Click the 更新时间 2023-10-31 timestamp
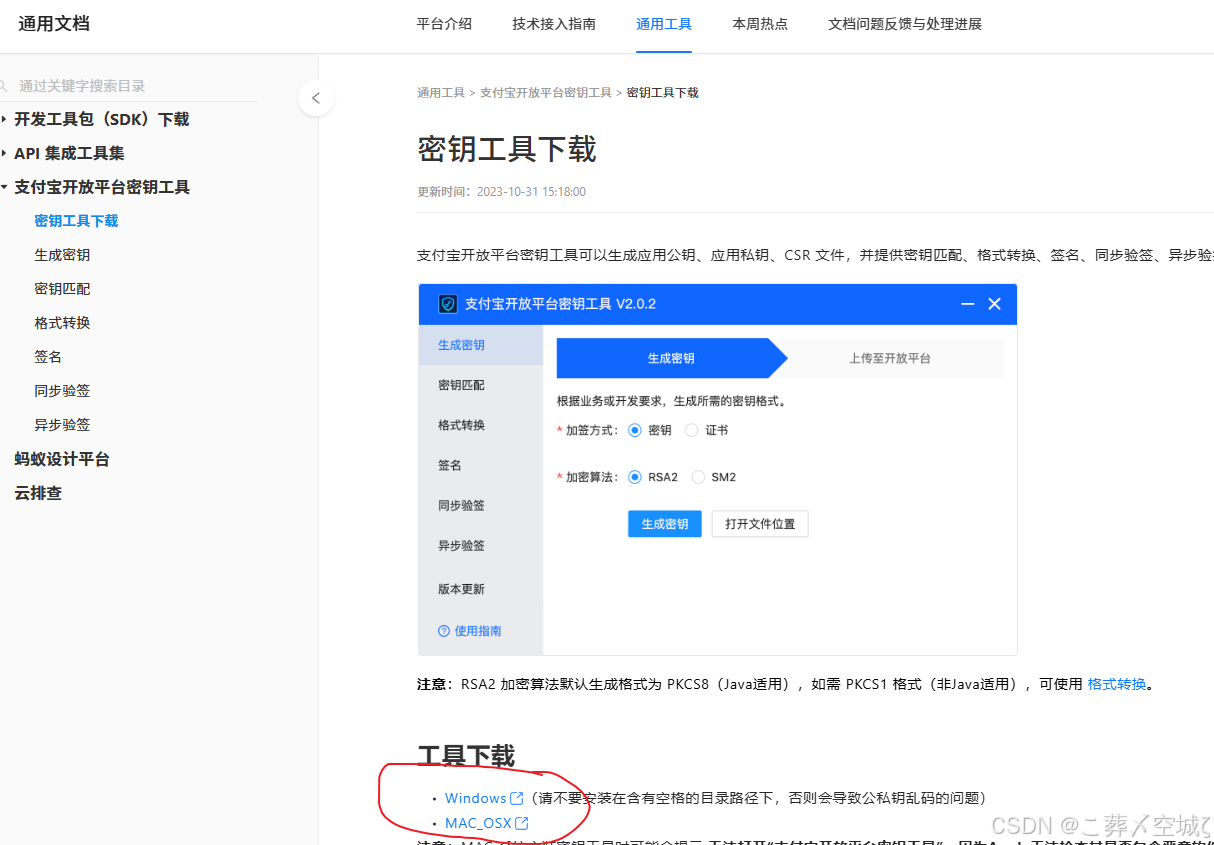This screenshot has height=845, width=1214. (501, 191)
